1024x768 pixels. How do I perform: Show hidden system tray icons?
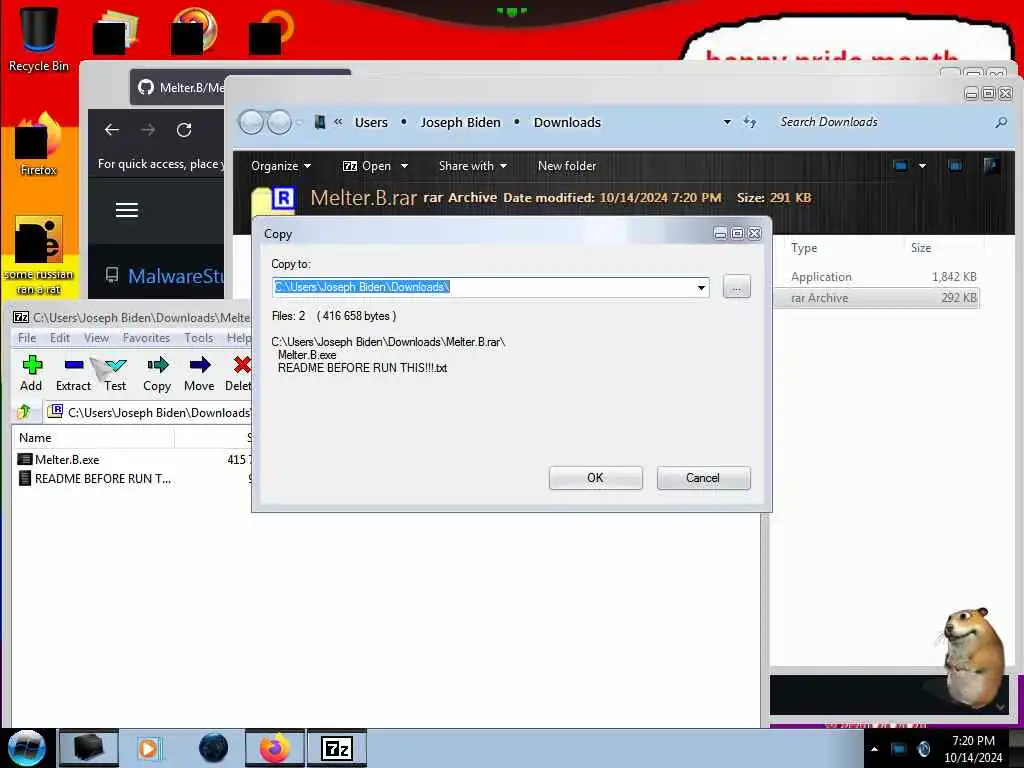tap(874, 749)
